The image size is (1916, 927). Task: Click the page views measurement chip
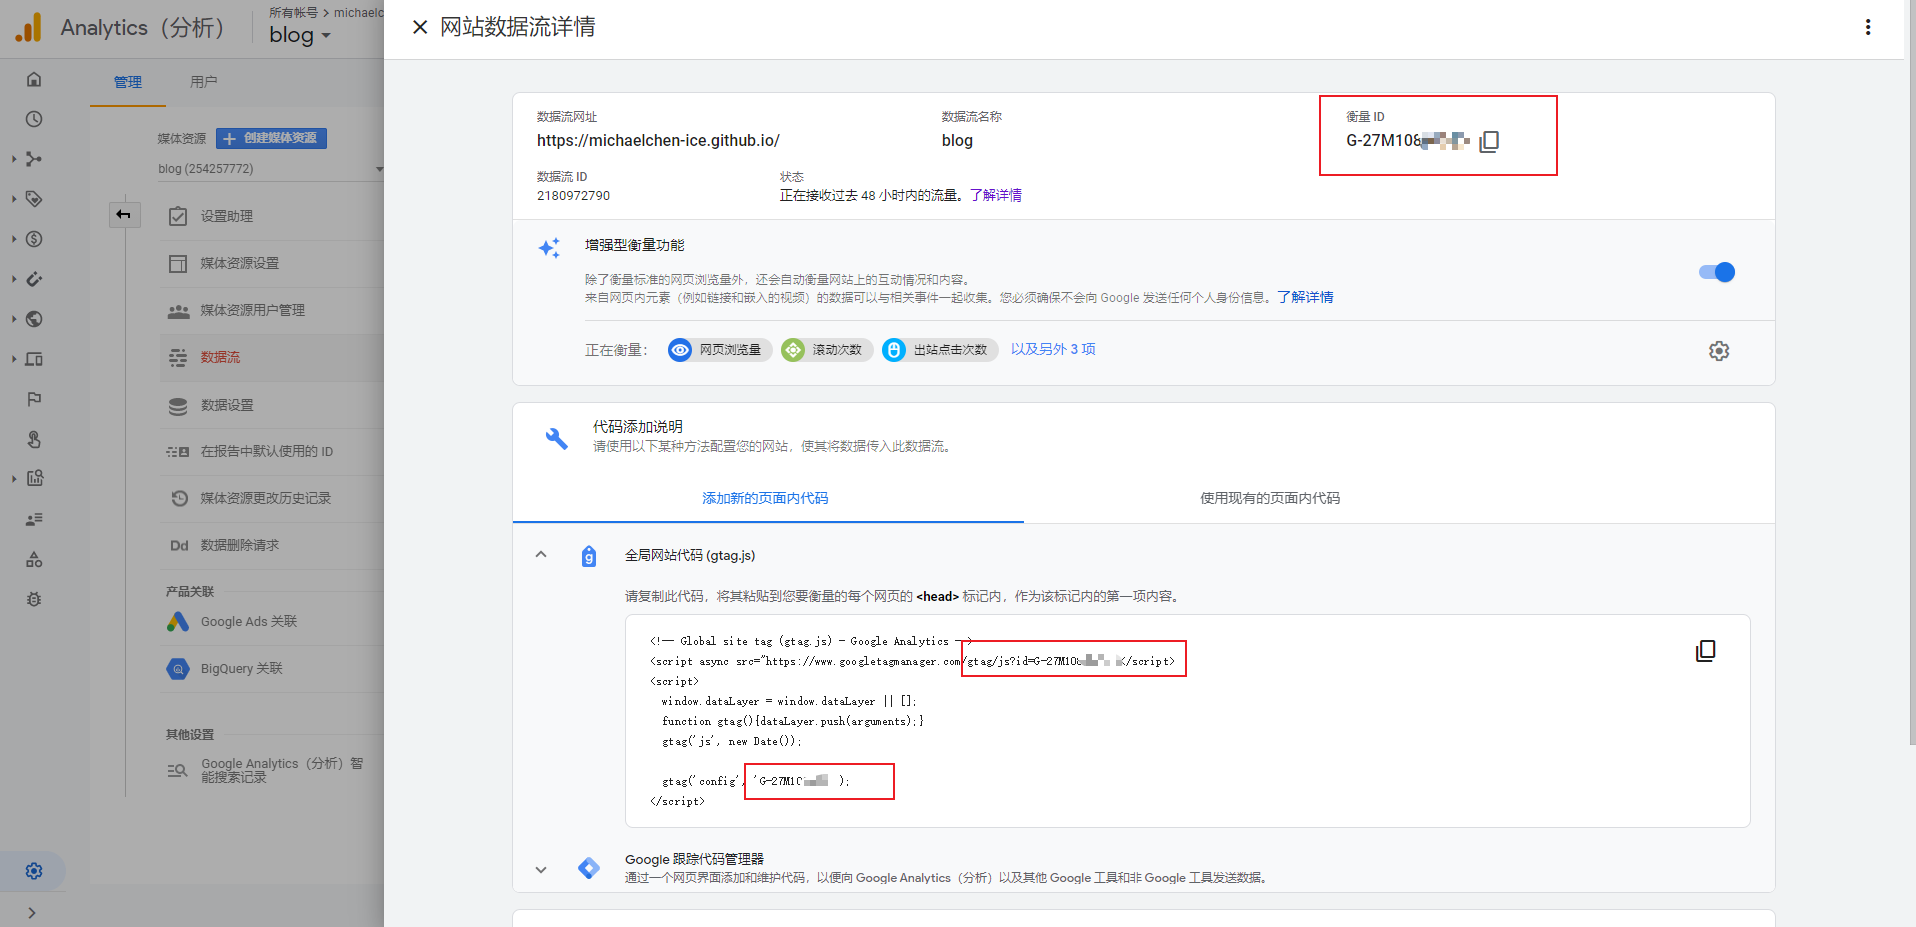tap(719, 350)
